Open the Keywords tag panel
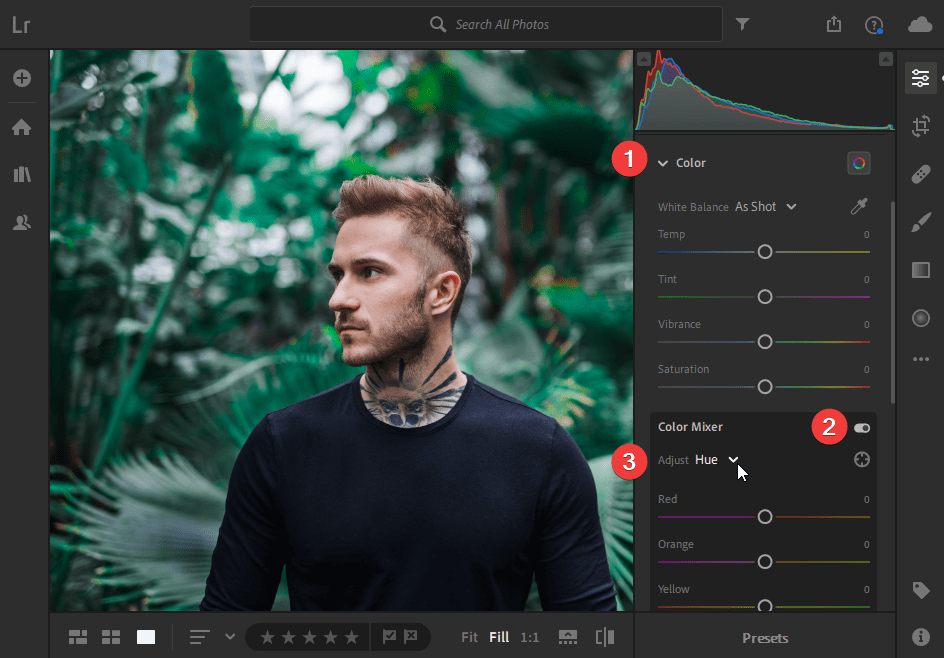 (921, 591)
